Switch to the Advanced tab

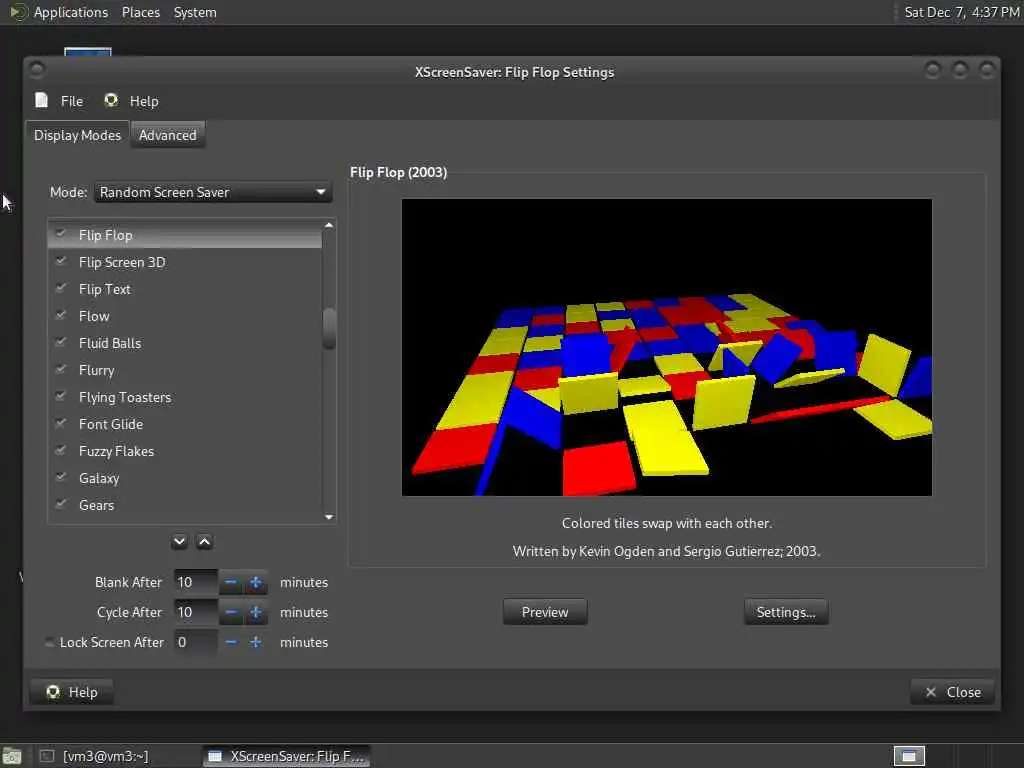(168, 135)
